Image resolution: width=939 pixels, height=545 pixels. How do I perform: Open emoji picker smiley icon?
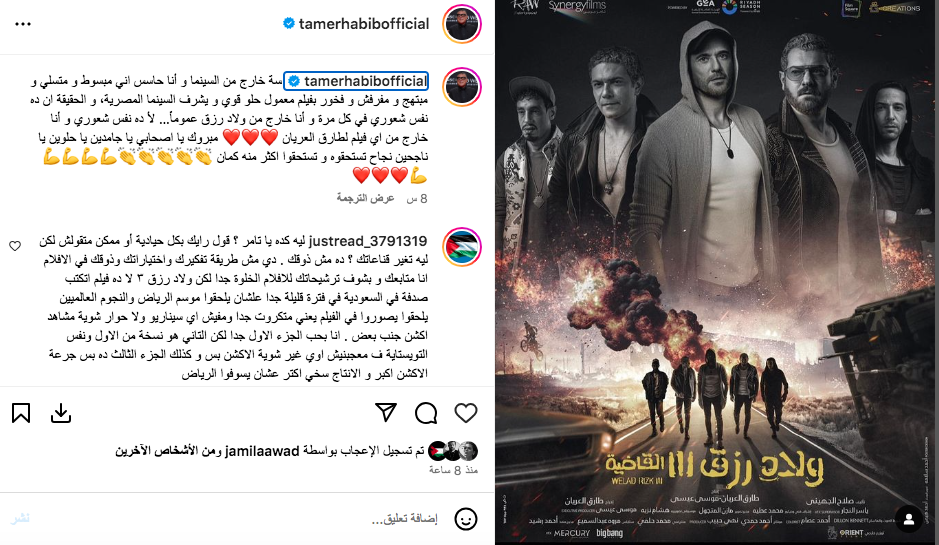(x=466, y=519)
